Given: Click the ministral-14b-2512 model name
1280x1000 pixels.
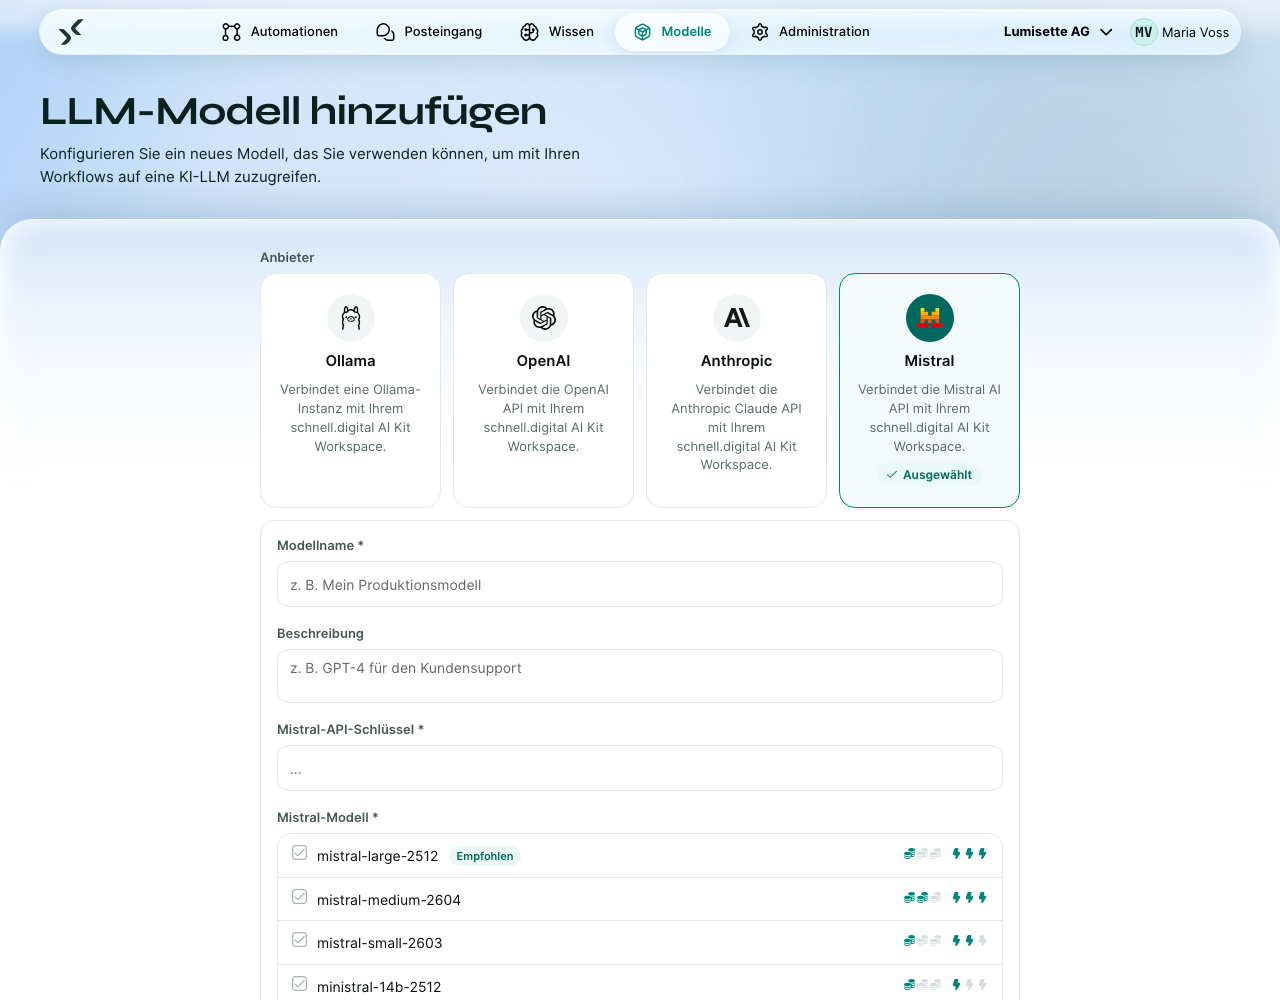Looking at the screenshot, I should 379,987.
